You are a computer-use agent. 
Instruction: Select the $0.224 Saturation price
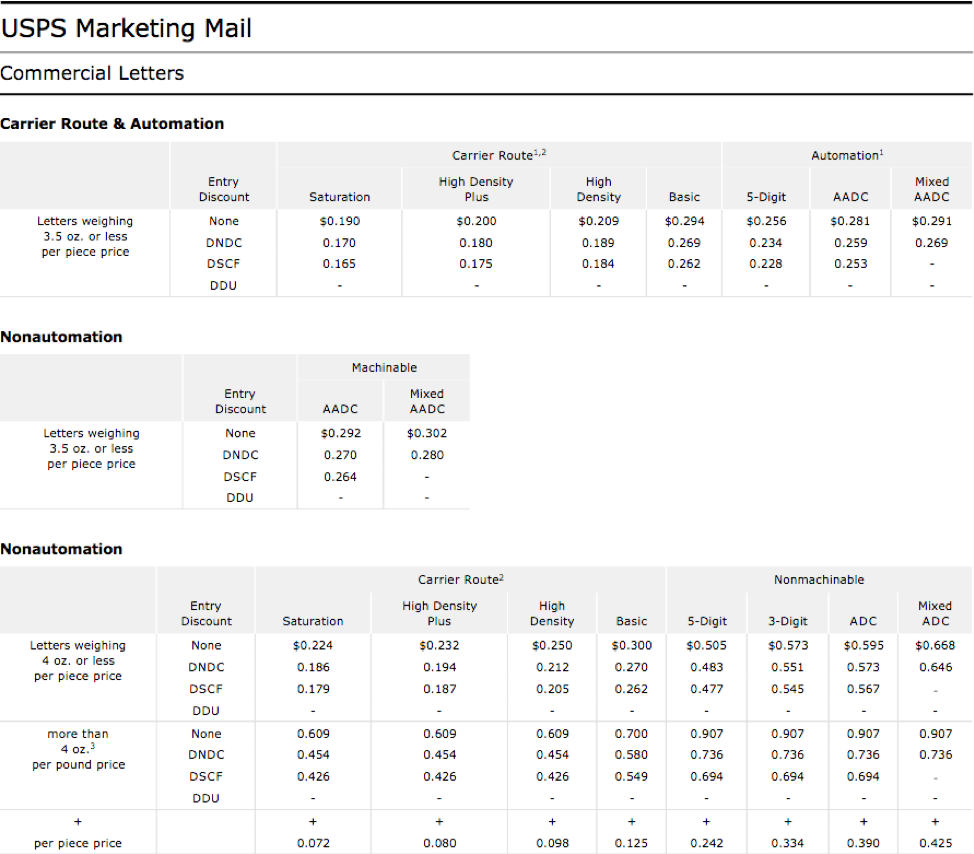(313, 646)
